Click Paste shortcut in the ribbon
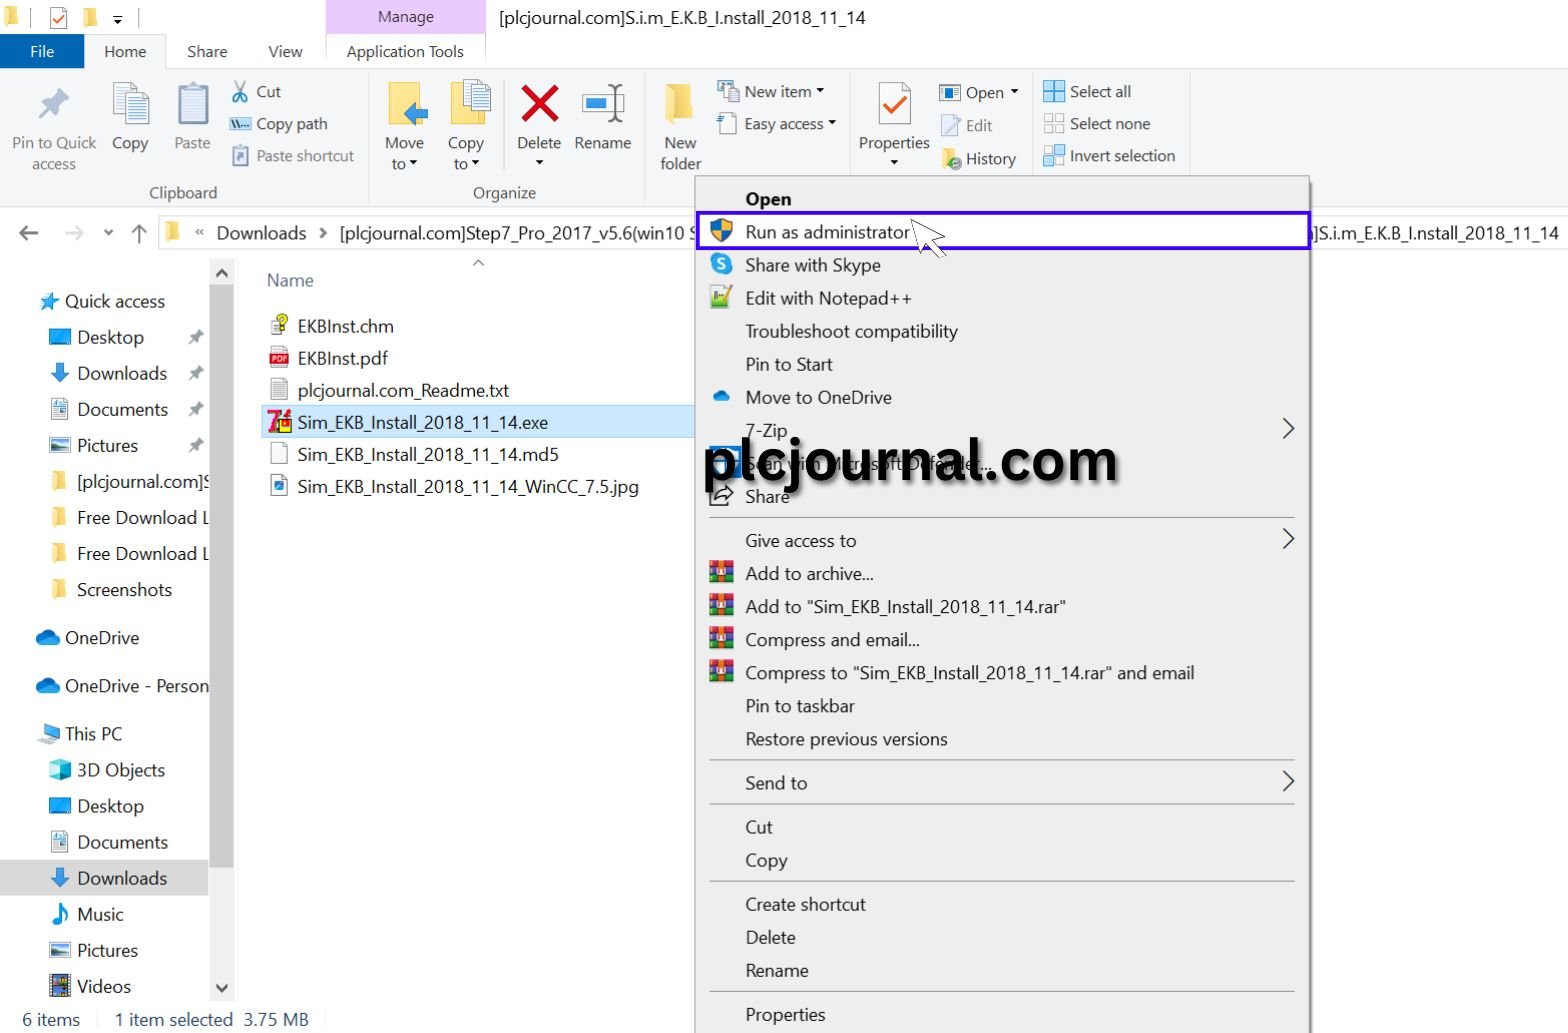This screenshot has height=1033, width=1568. [x=293, y=156]
